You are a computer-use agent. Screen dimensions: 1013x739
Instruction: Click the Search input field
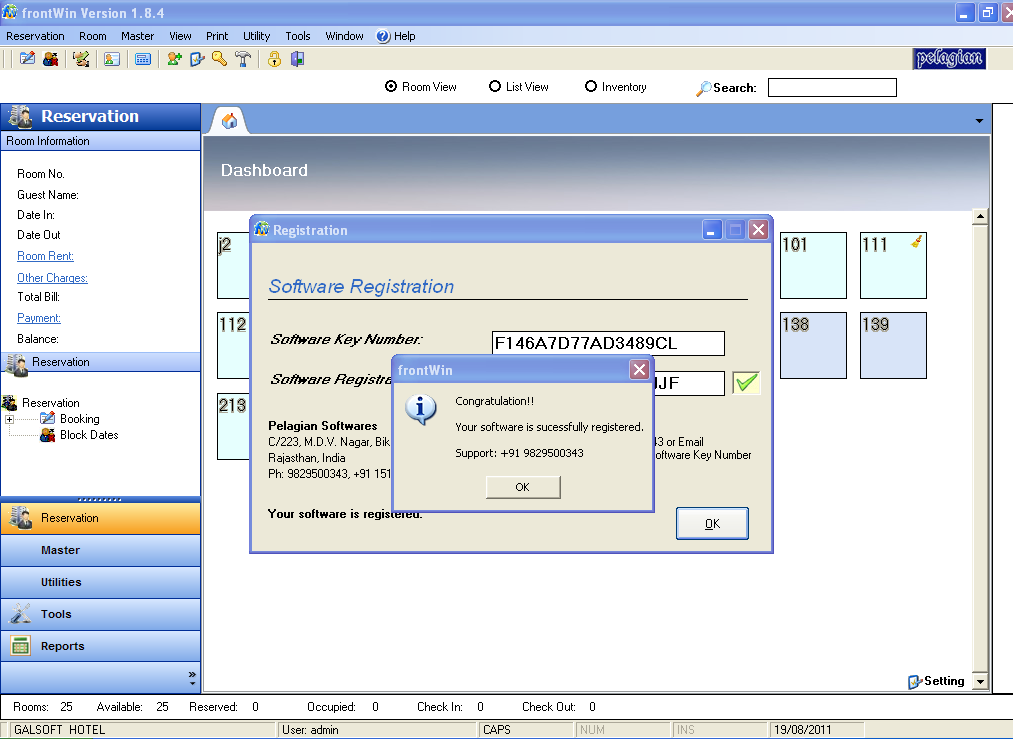pos(832,87)
